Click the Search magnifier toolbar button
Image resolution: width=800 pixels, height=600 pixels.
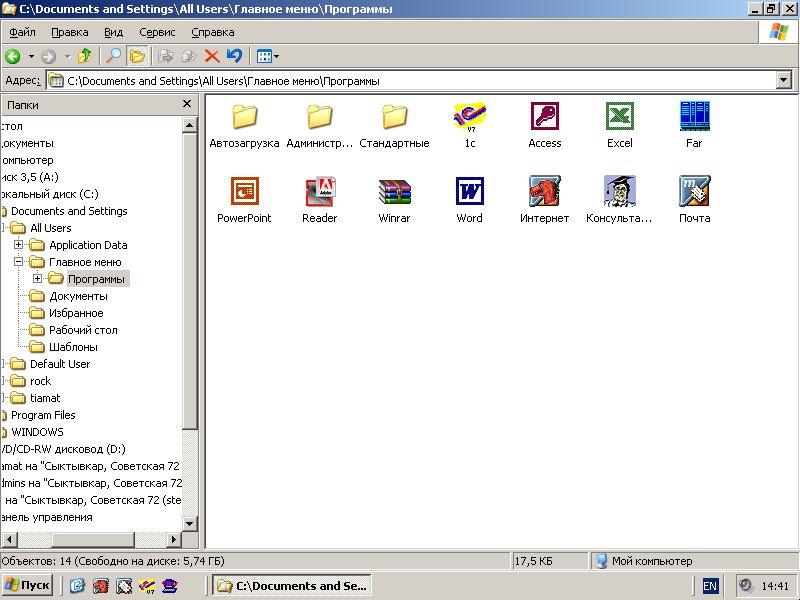point(114,57)
